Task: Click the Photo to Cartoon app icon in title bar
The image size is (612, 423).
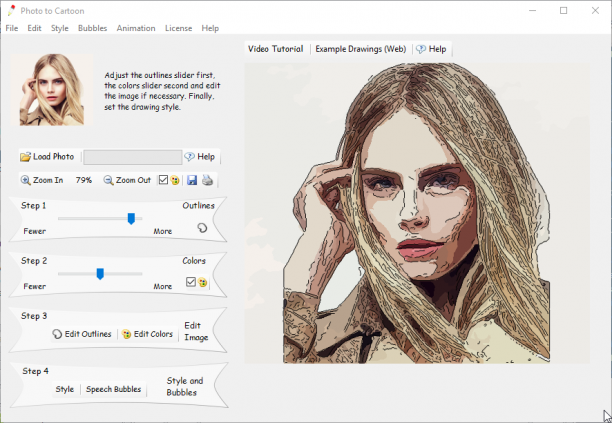Action: 12,11
